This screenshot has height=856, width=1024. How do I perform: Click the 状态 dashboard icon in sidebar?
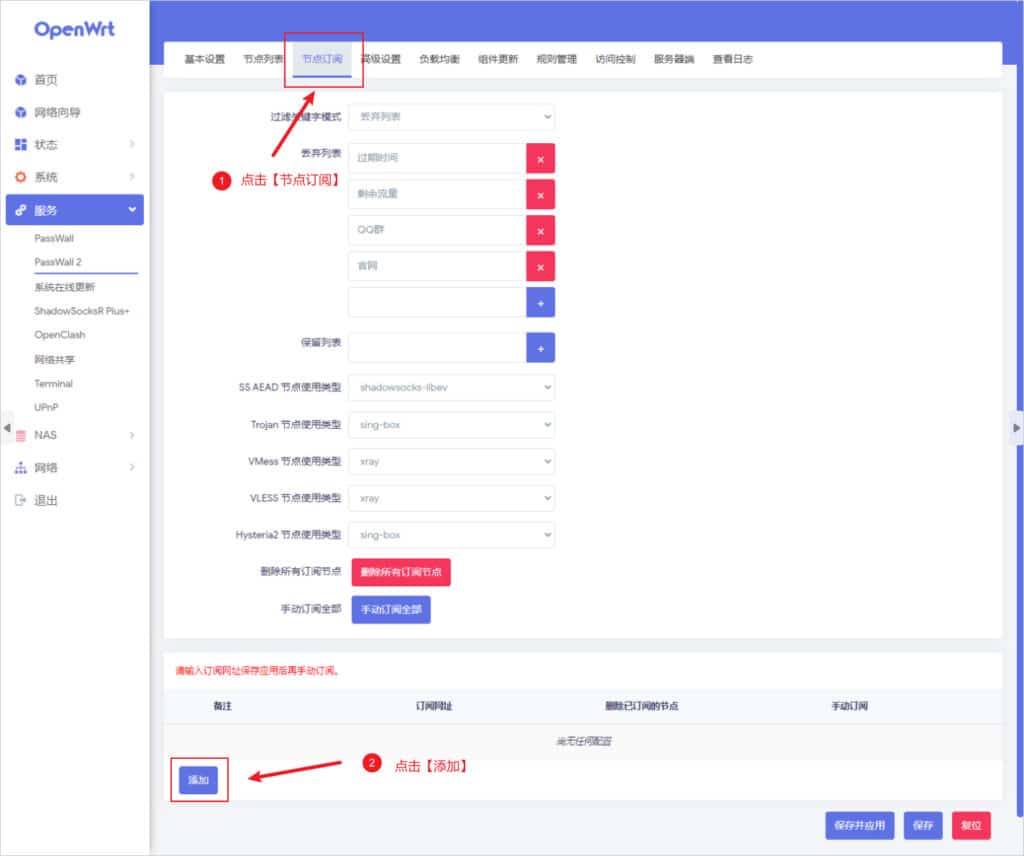21,145
